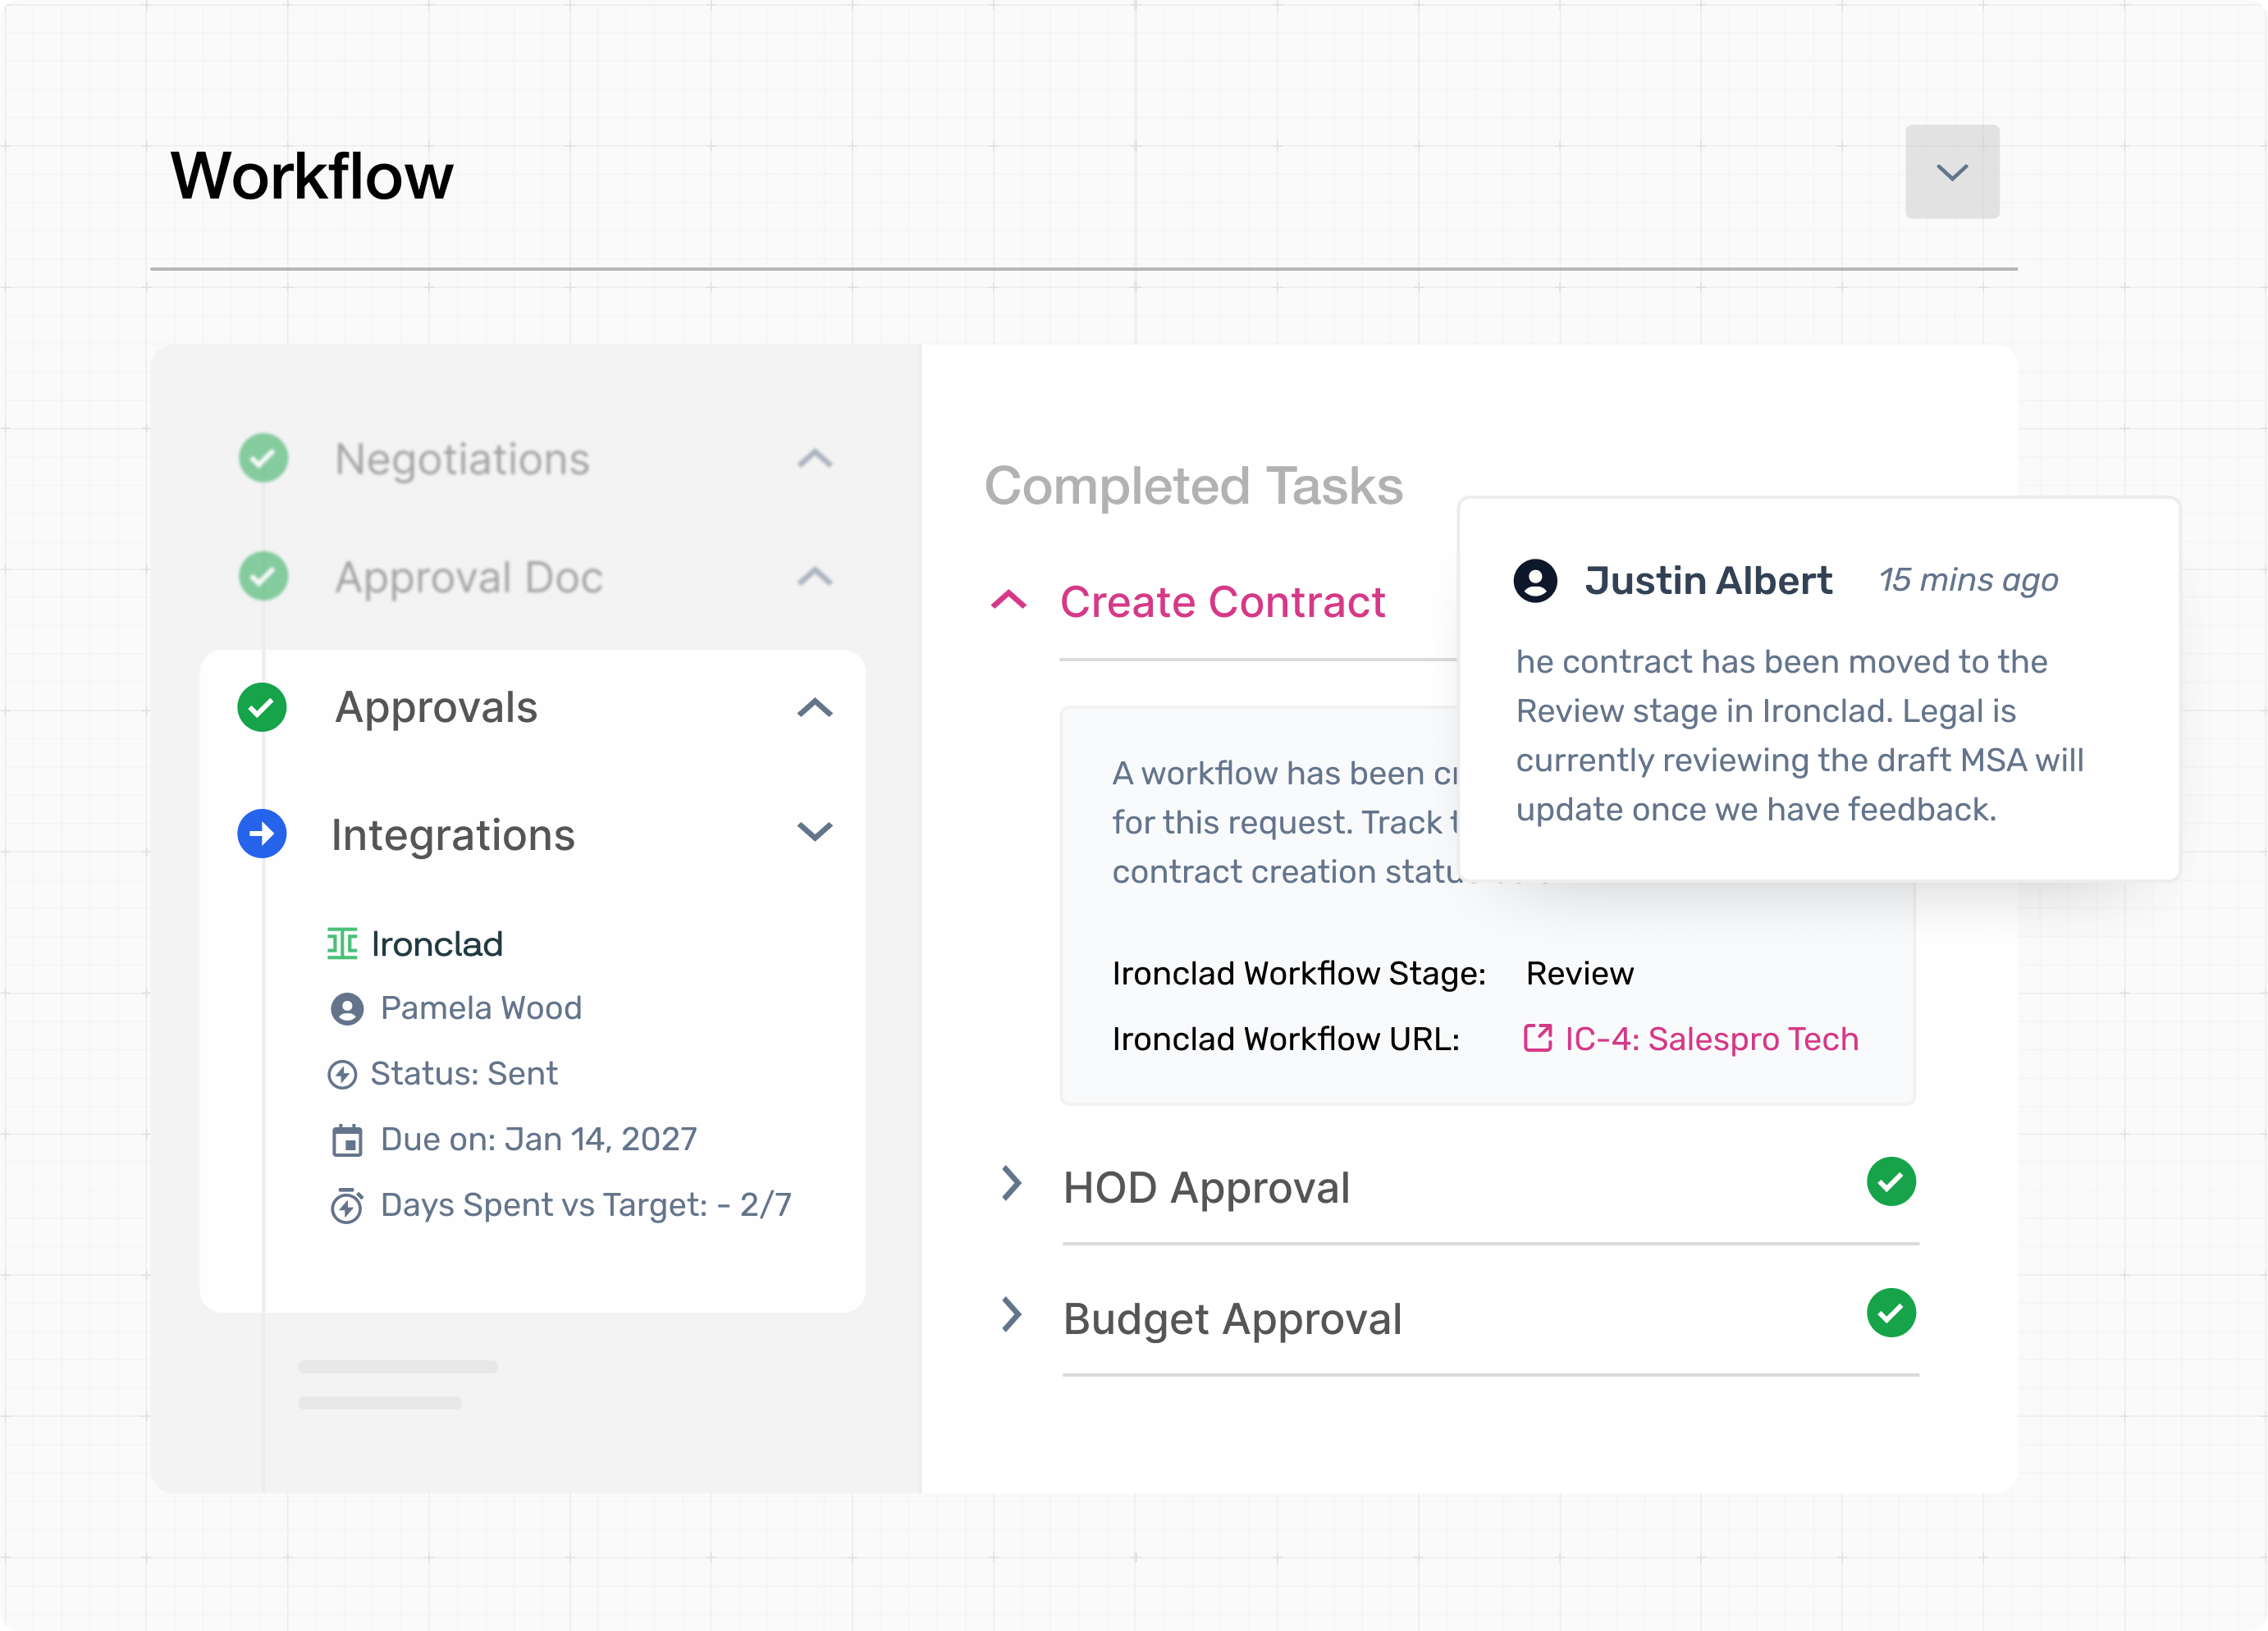Select the Negotiations stage
The width and height of the screenshot is (2268, 1631).
(462, 459)
